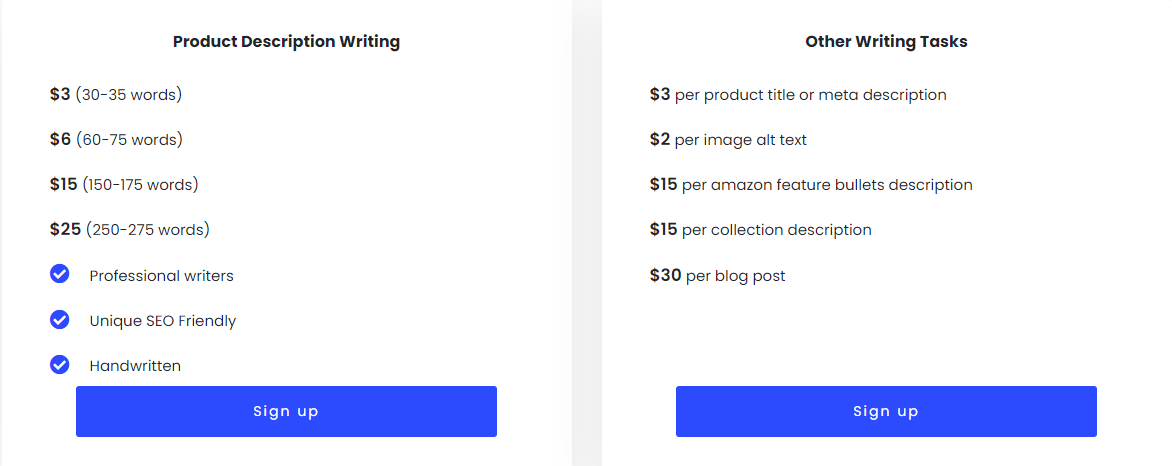Click the $15 per amazon feature bullets line
The image size is (1172, 466).
pyautogui.click(x=811, y=185)
